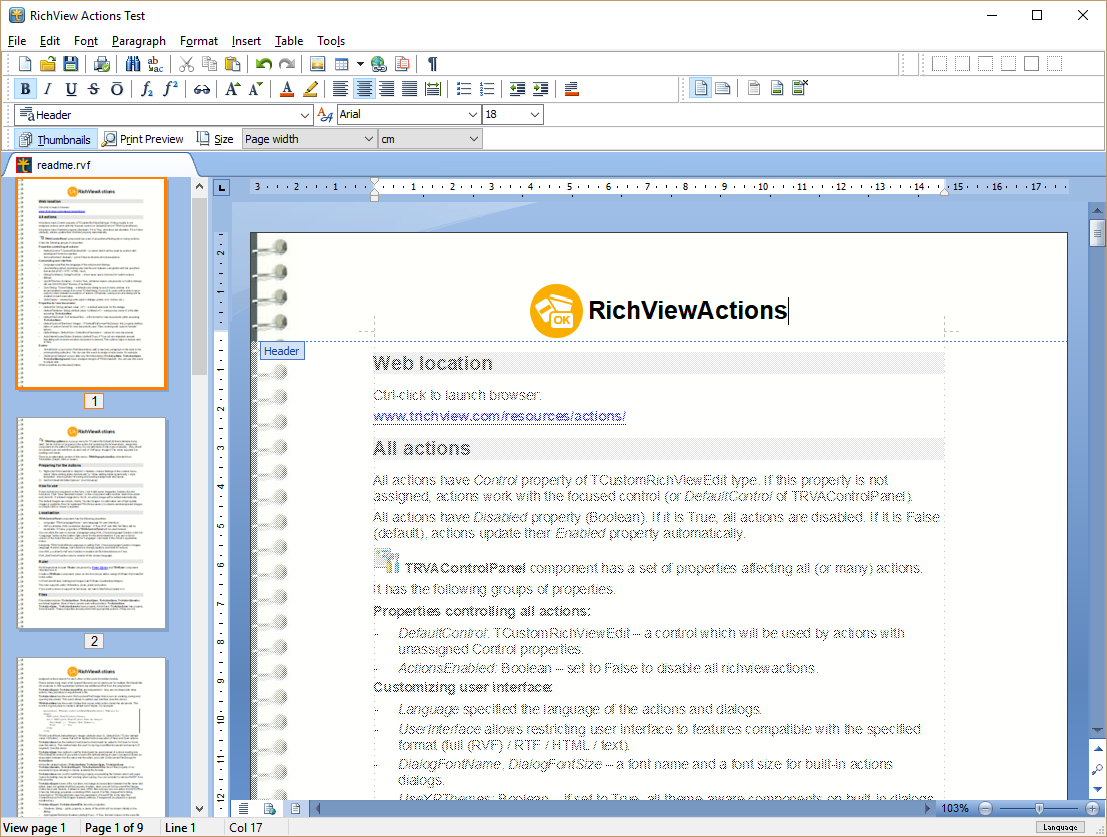
Task: Open the Find and Replace tool
Action: (x=134, y=62)
